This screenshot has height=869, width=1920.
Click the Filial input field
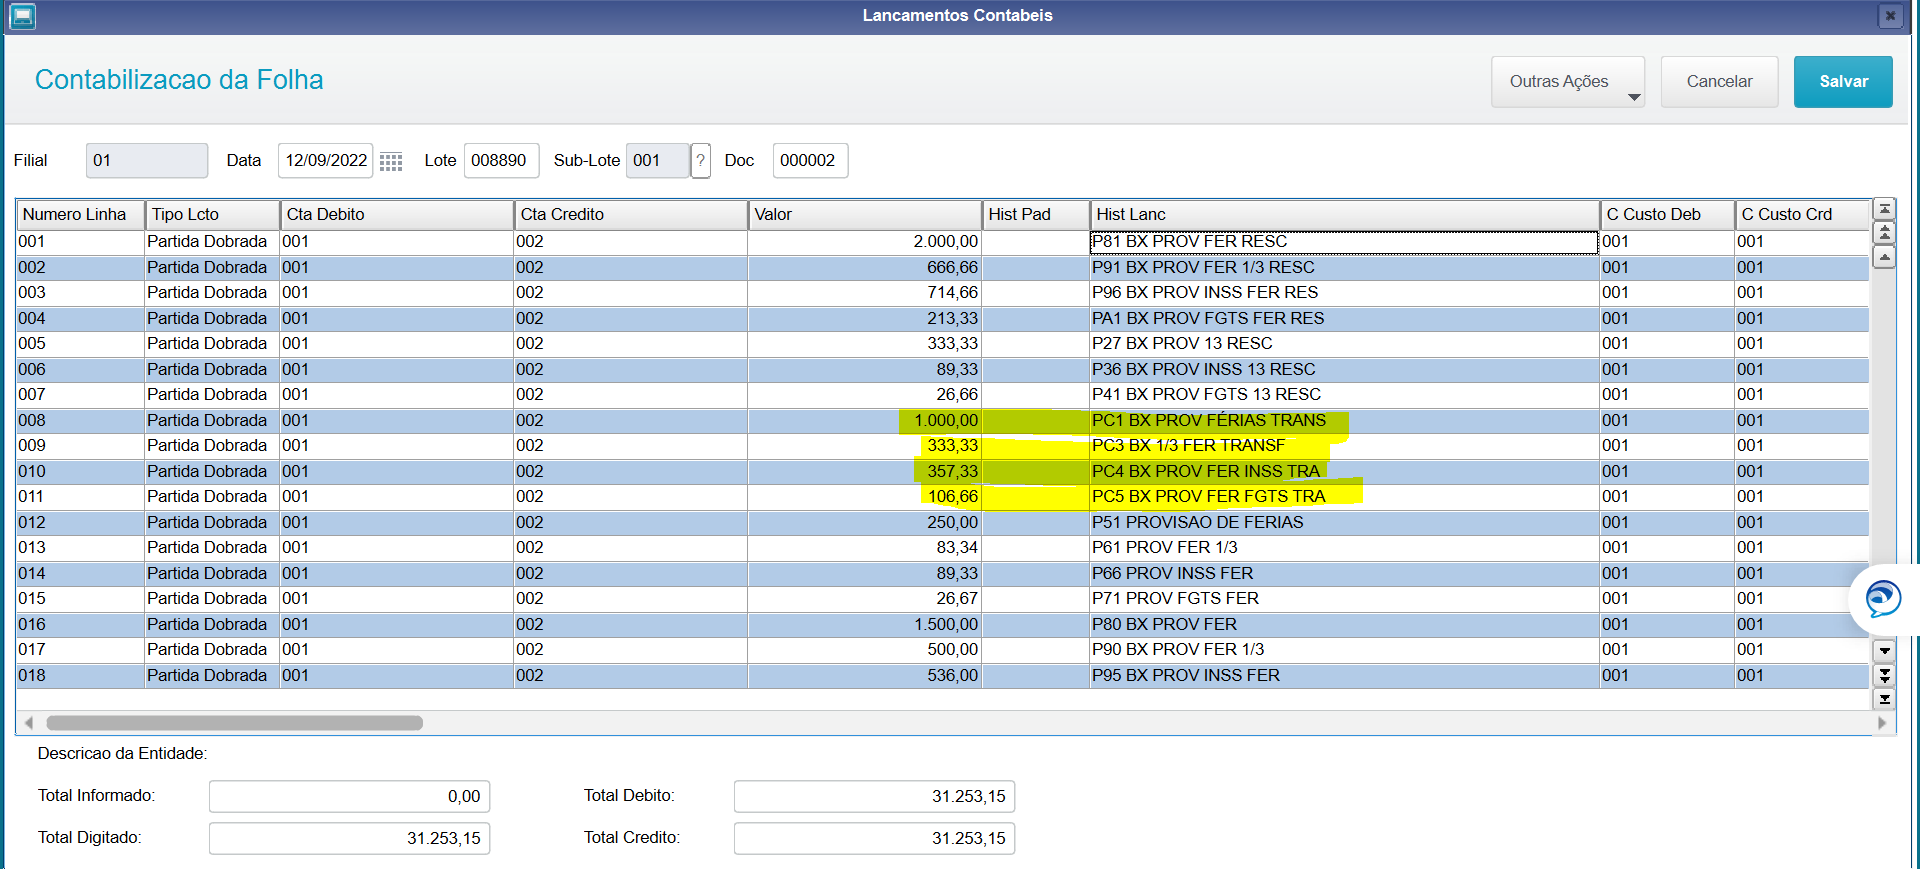tap(147, 160)
